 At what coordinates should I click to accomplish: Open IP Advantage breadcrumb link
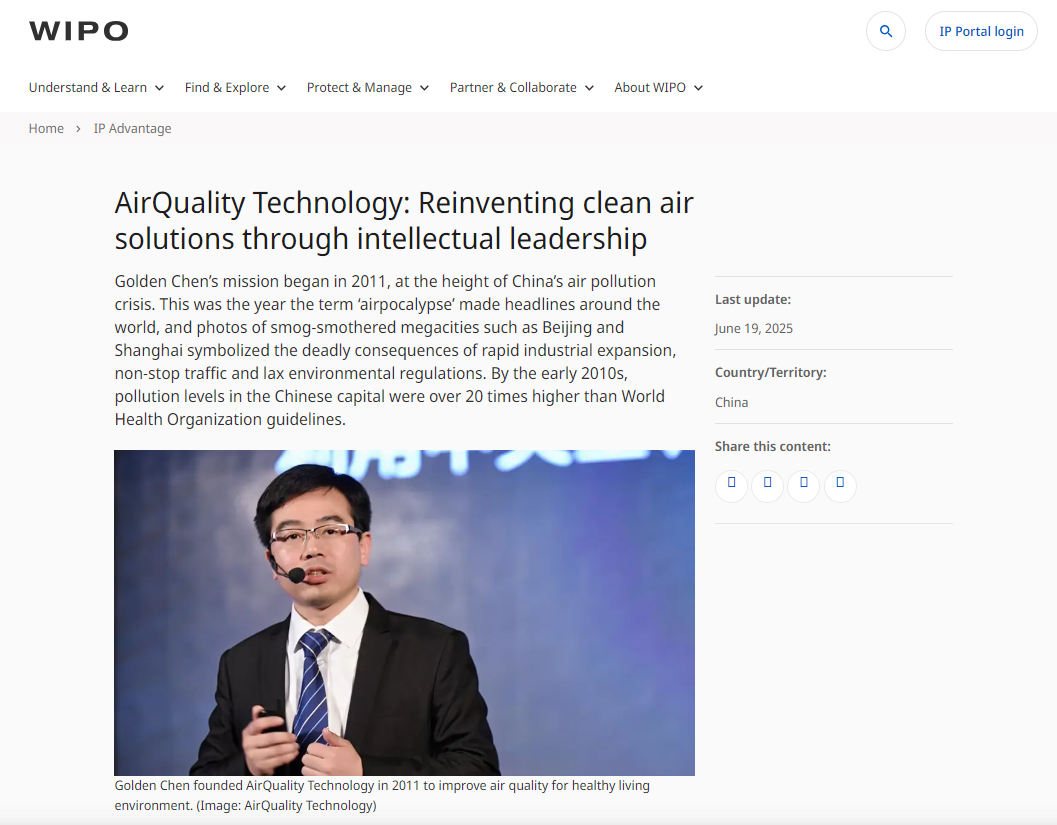click(132, 129)
